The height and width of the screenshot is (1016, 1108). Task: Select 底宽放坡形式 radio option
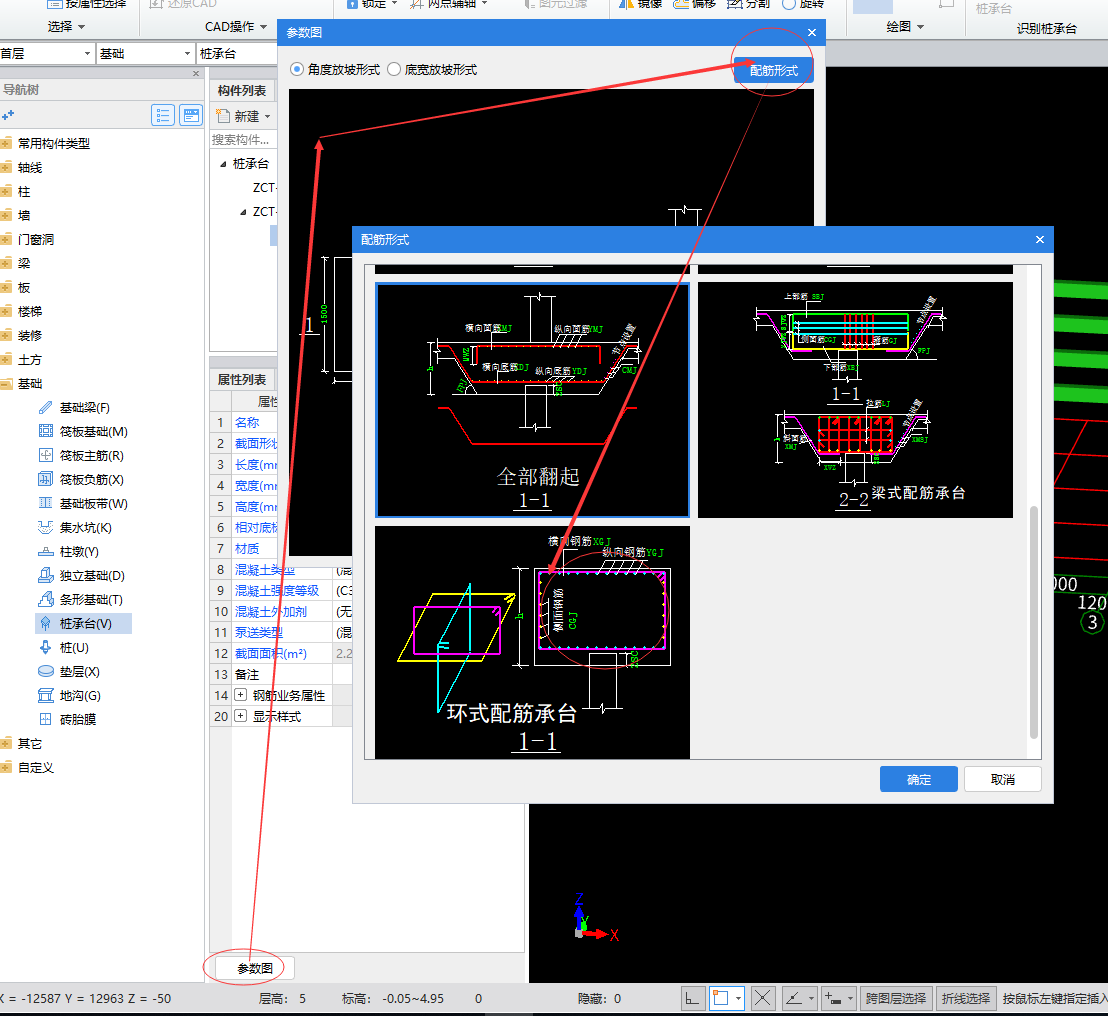tap(394, 69)
